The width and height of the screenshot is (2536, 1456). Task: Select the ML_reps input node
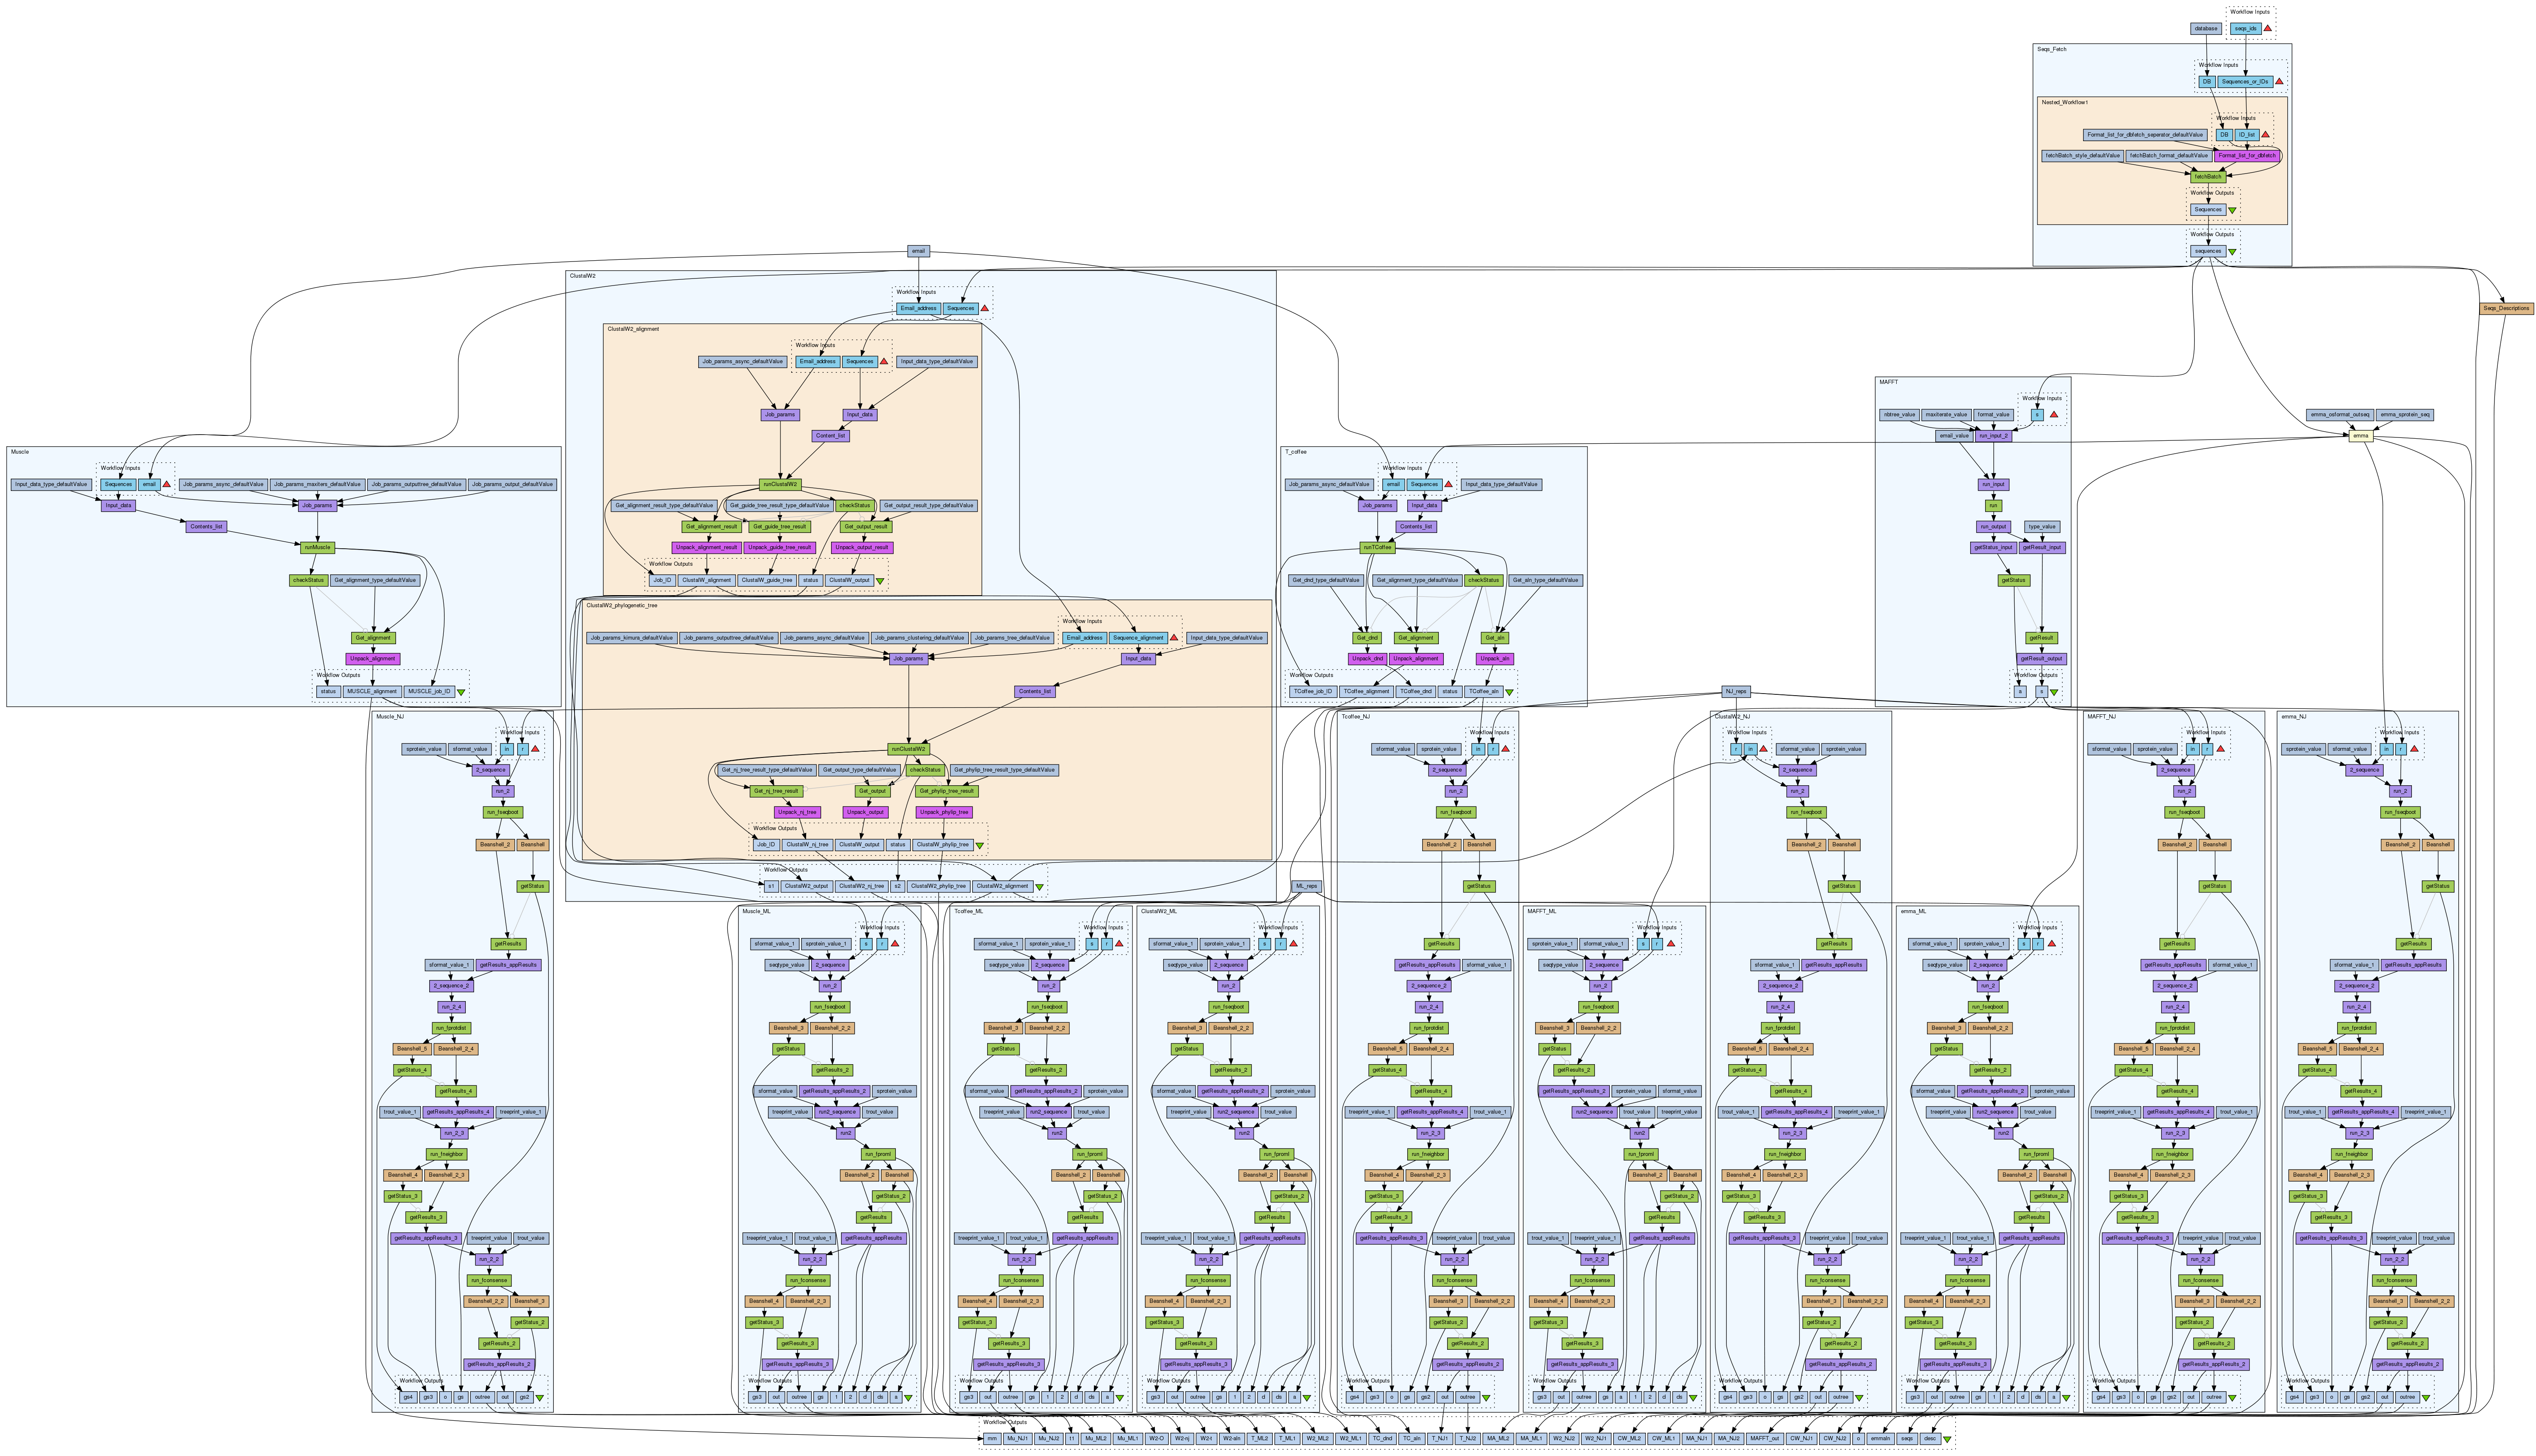click(1306, 886)
